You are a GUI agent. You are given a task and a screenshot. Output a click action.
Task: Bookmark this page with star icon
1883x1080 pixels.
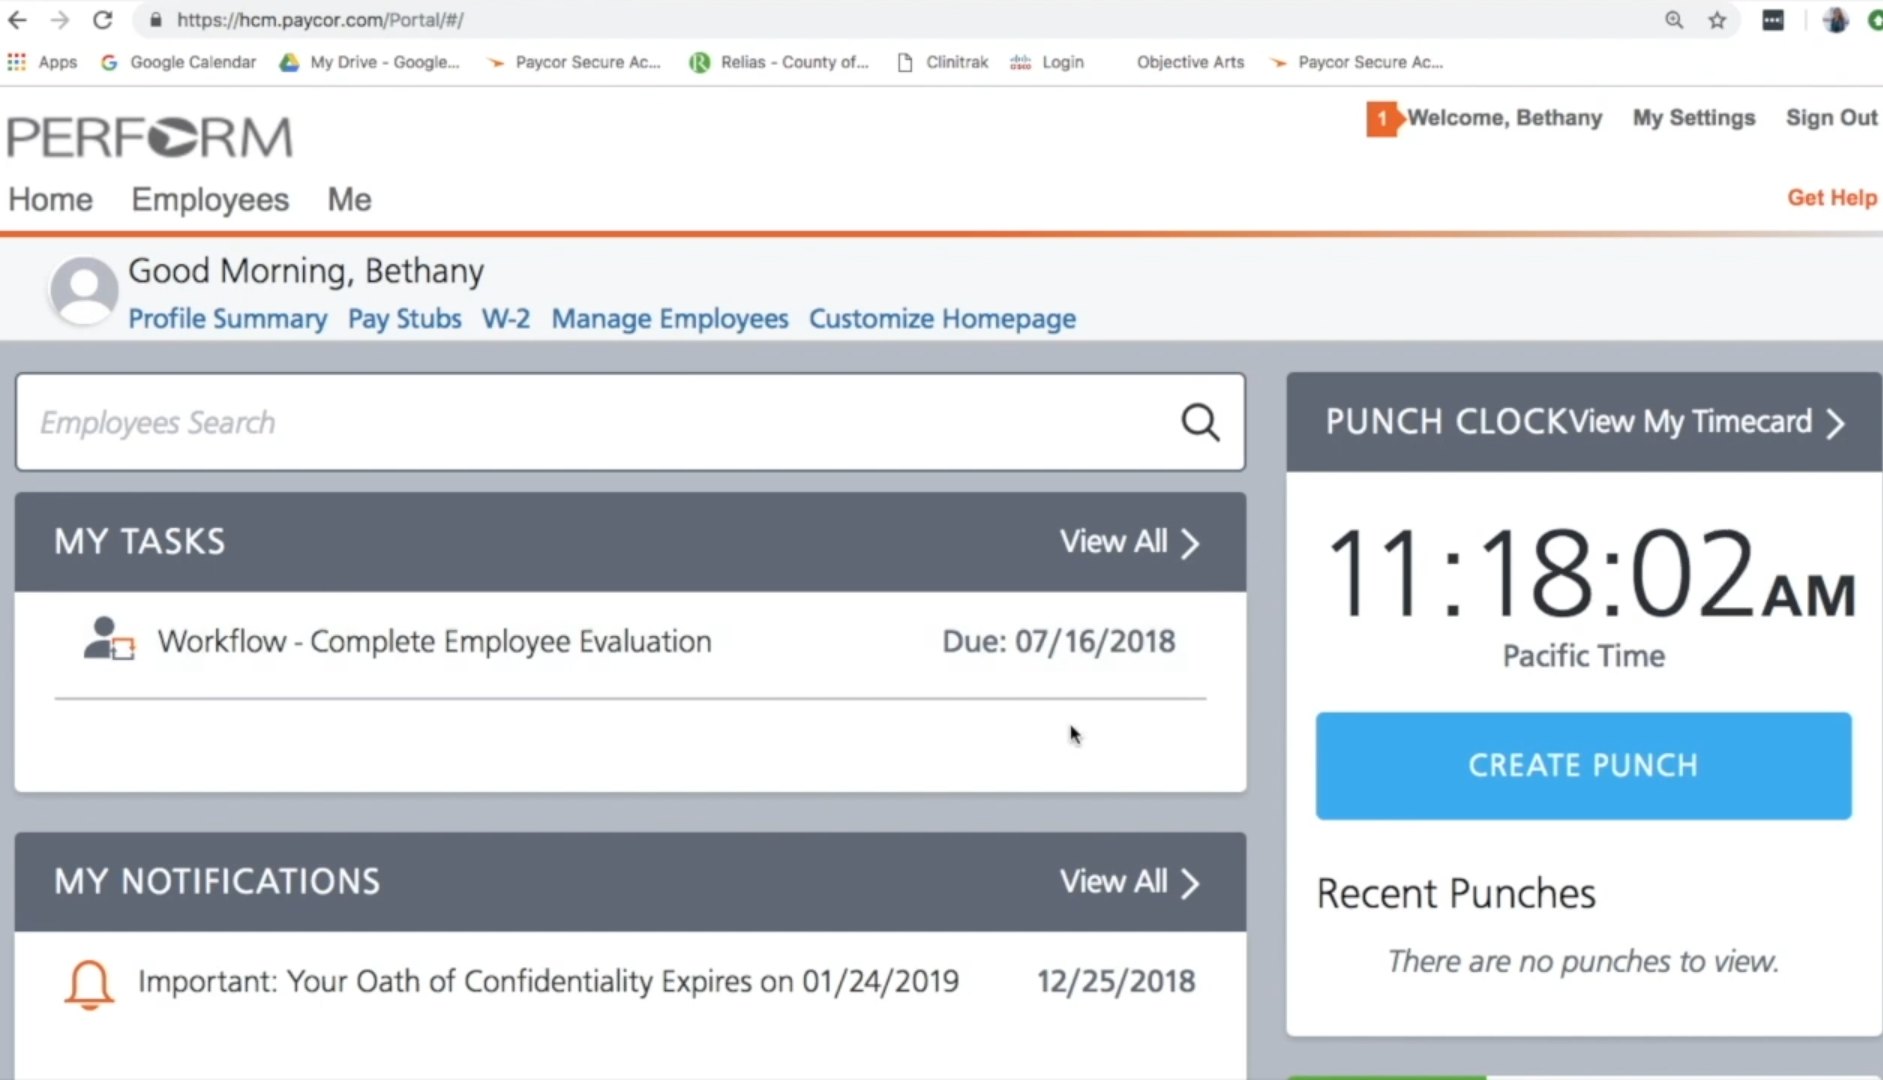click(1717, 20)
